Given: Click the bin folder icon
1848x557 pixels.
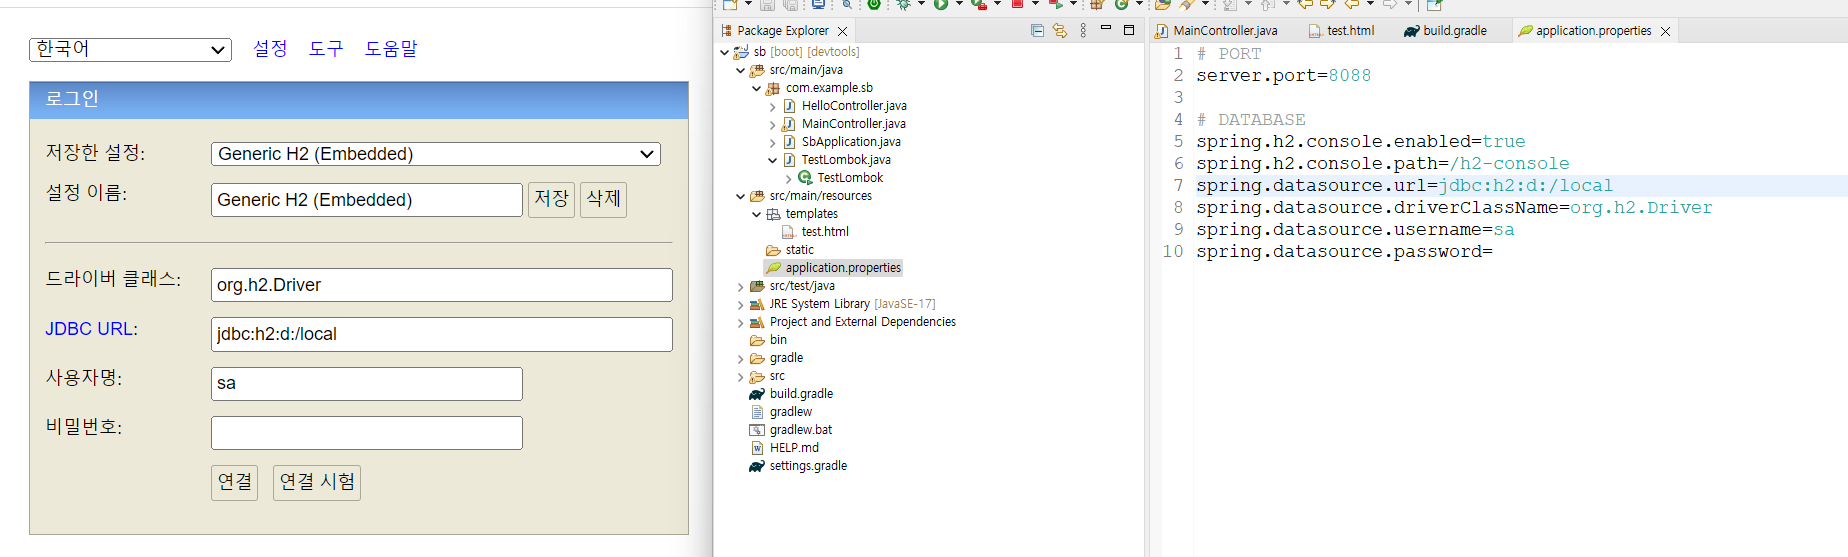Looking at the screenshot, I should click(757, 340).
